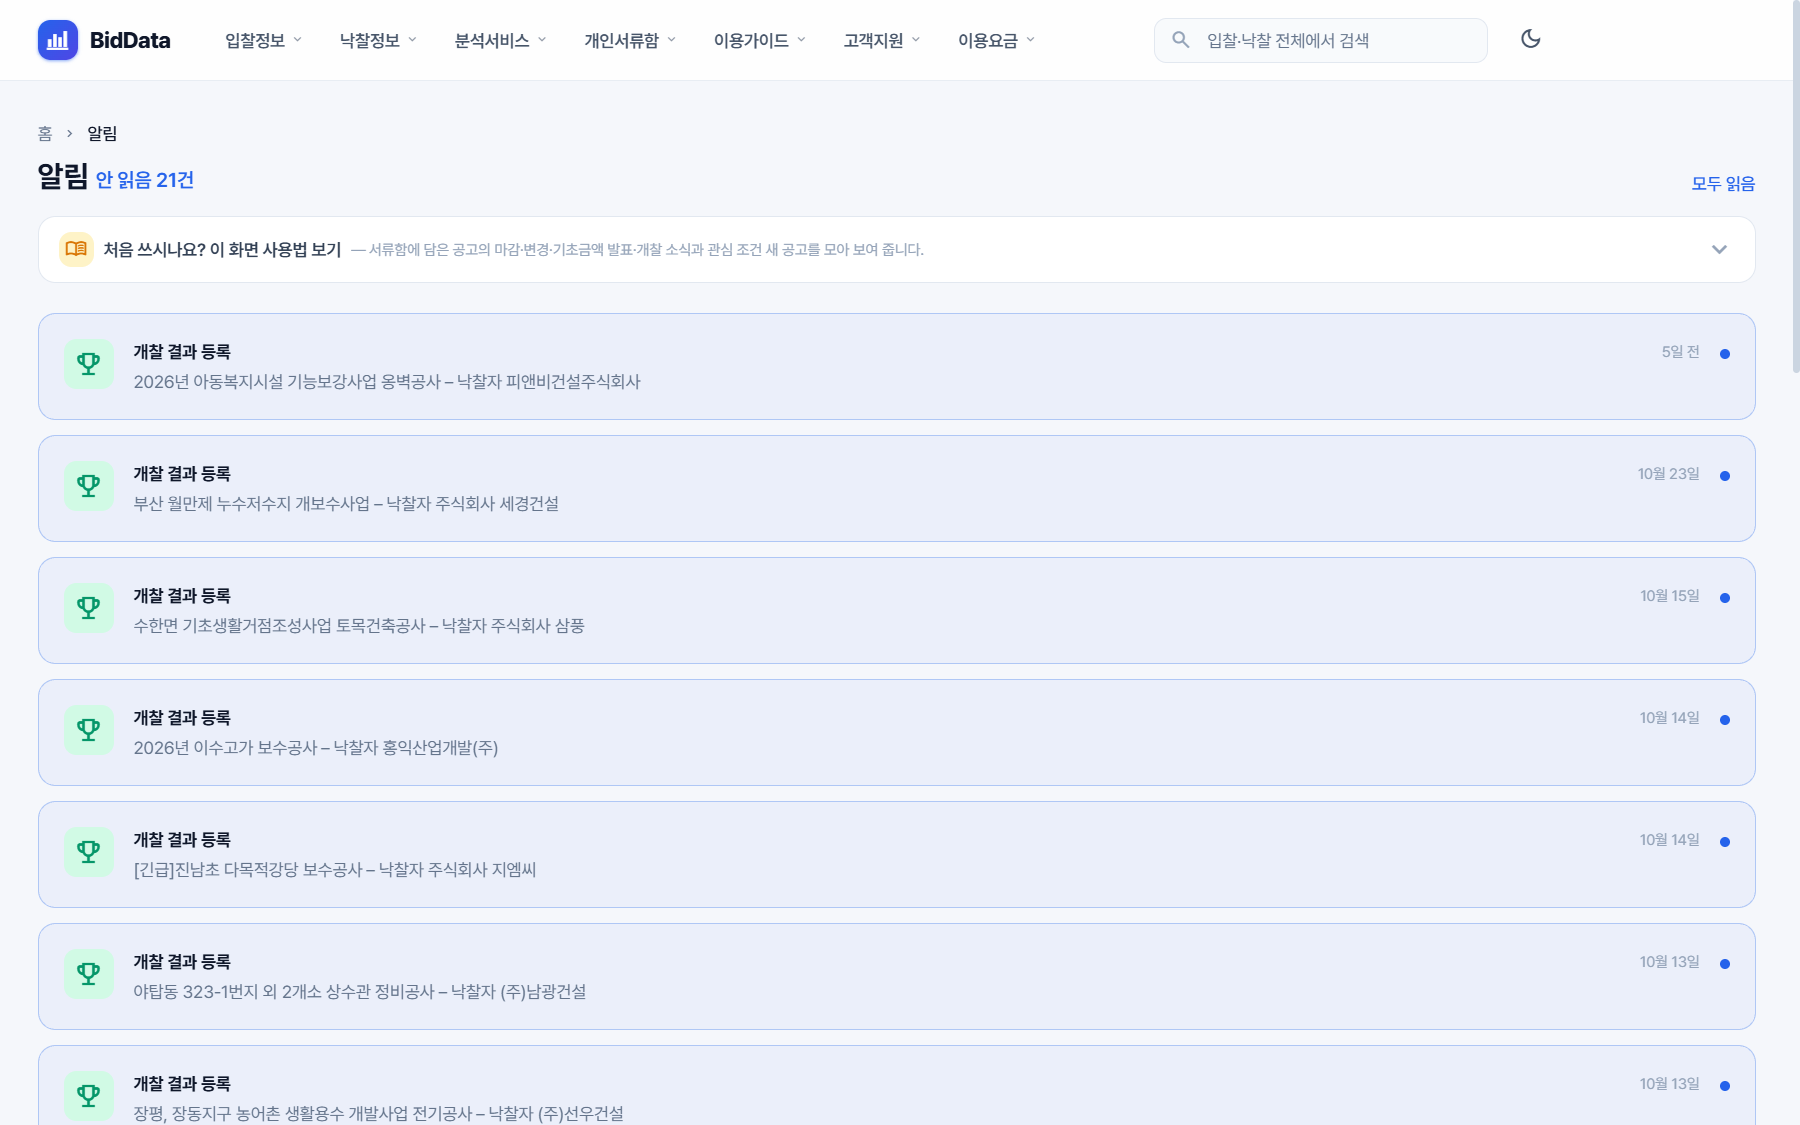Viewport: 1800px width, 1125px height.
Task: Open the 개인서류함 dropdown menu
Action: 630,40
